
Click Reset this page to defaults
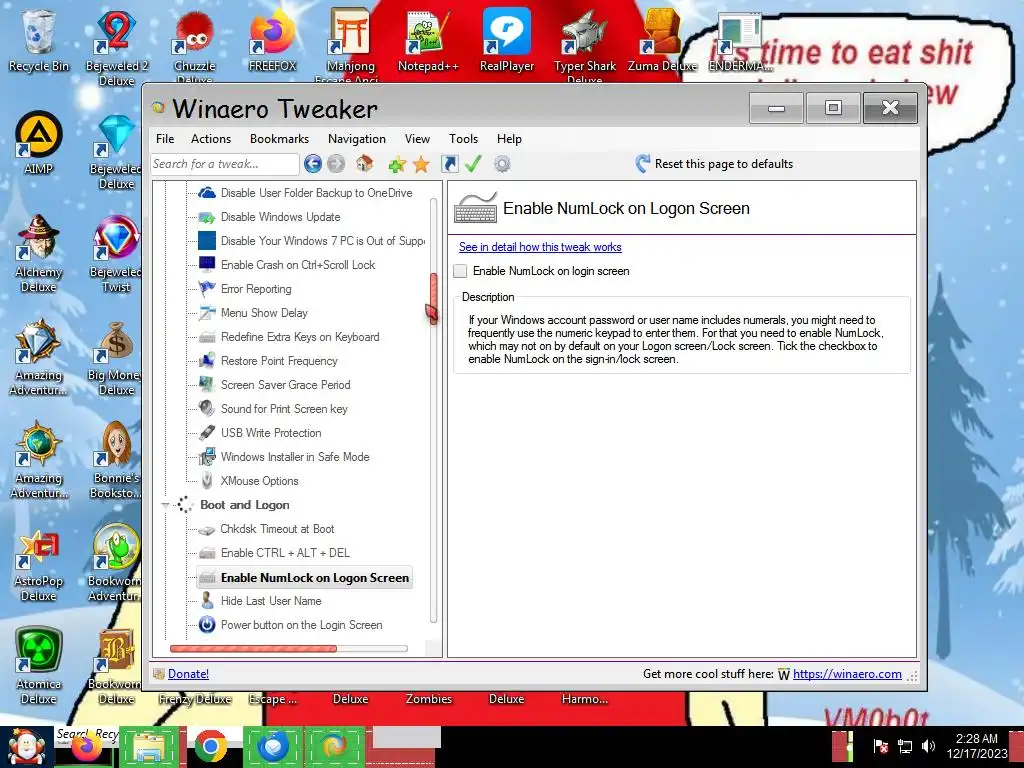coord(714,164)
